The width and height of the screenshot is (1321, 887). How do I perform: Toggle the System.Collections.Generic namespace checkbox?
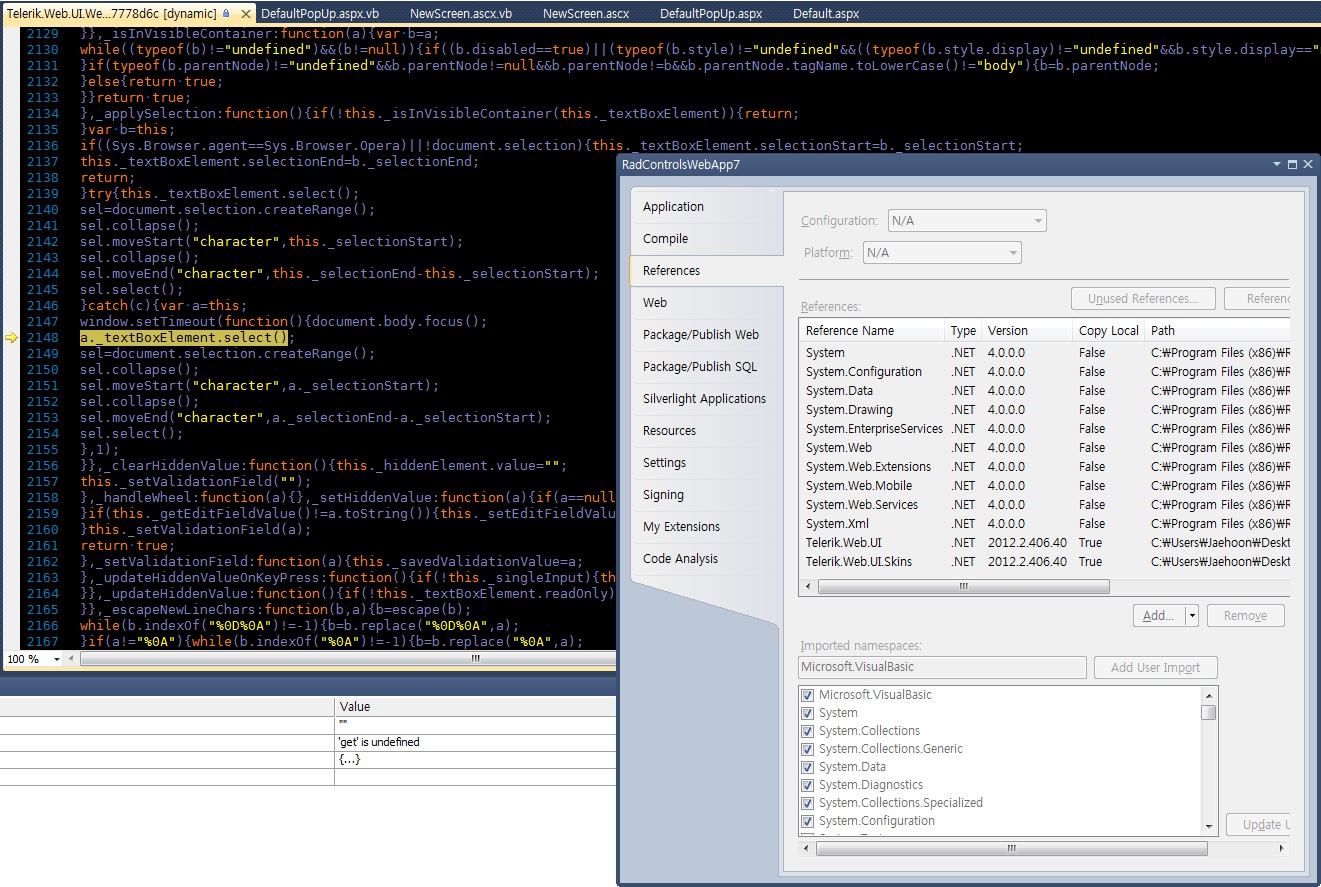(x=808, y=749)
